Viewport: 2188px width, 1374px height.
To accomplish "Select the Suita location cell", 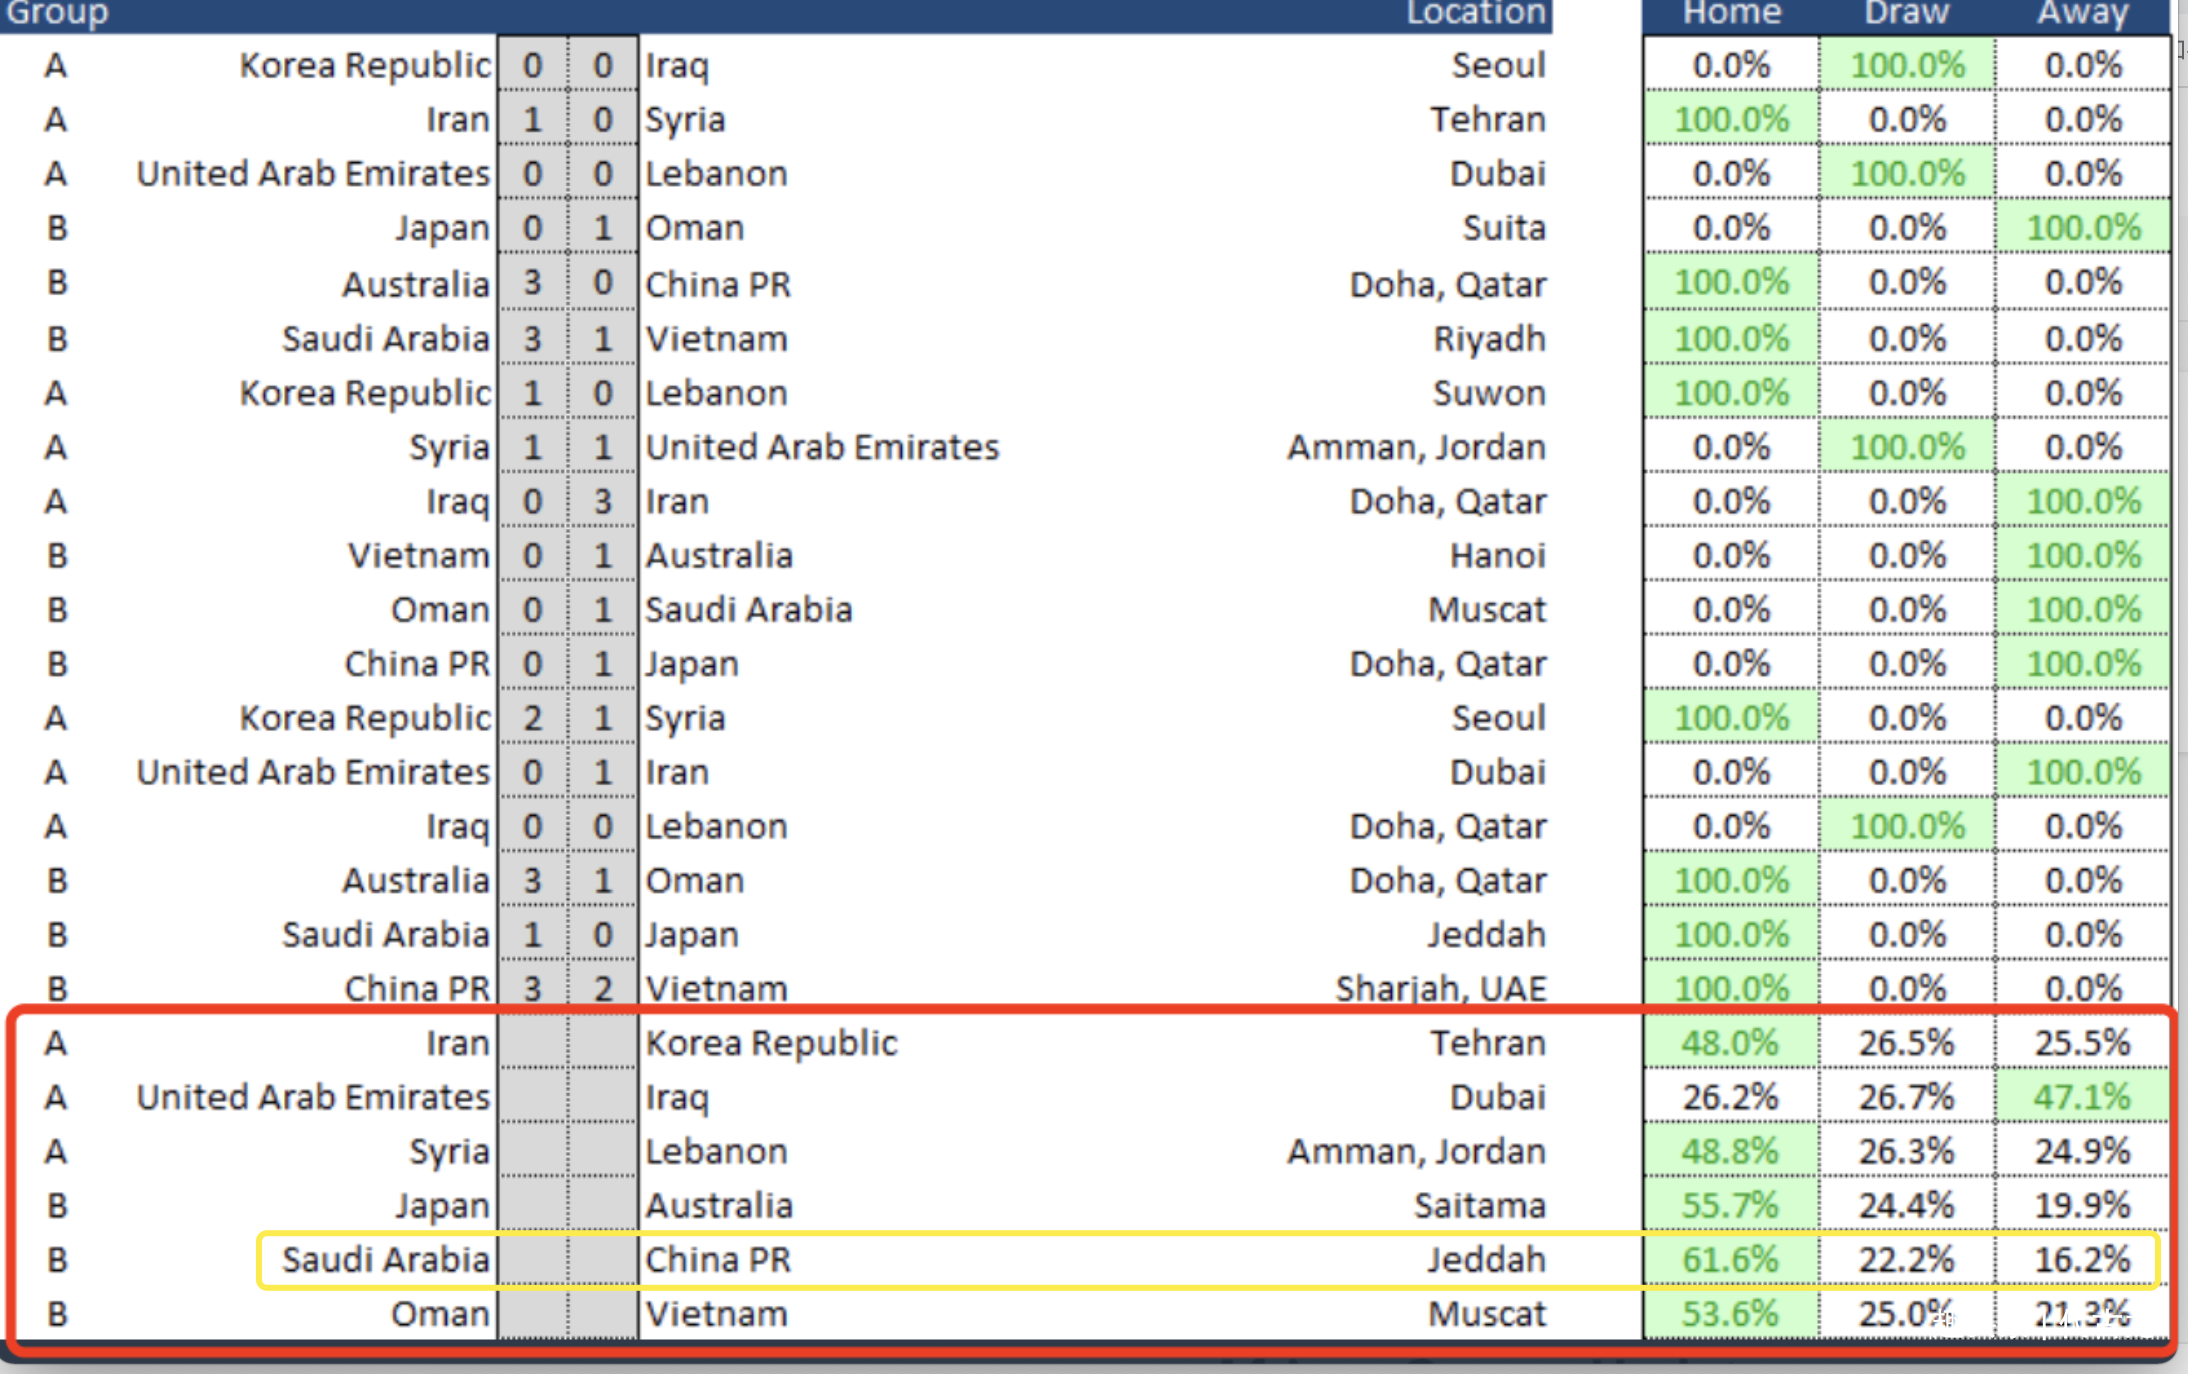I will (x=1504, y=228).
